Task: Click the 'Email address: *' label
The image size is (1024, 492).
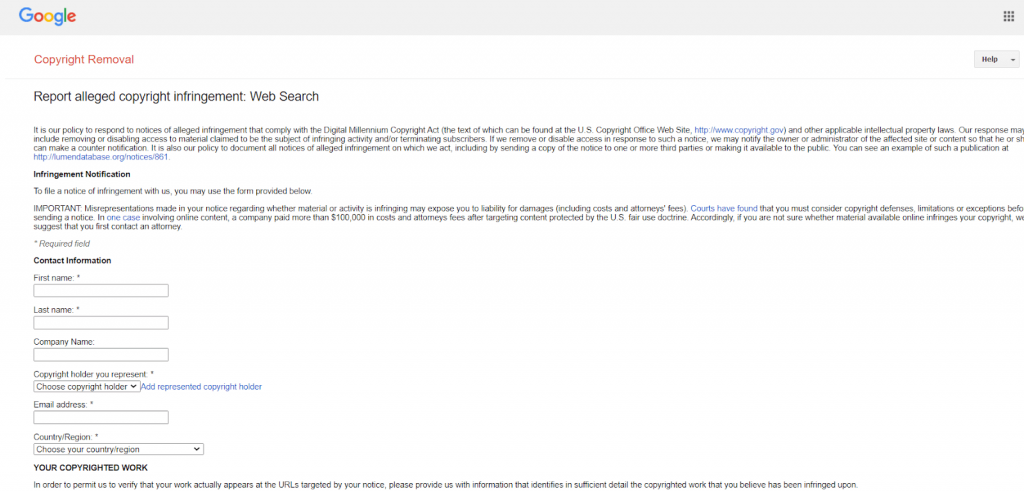Action: tap(63, 404)
